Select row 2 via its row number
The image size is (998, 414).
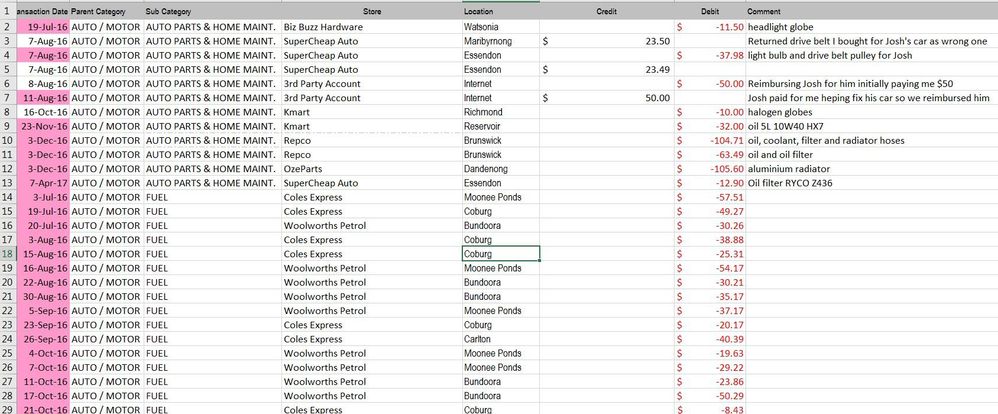[7, 27]
